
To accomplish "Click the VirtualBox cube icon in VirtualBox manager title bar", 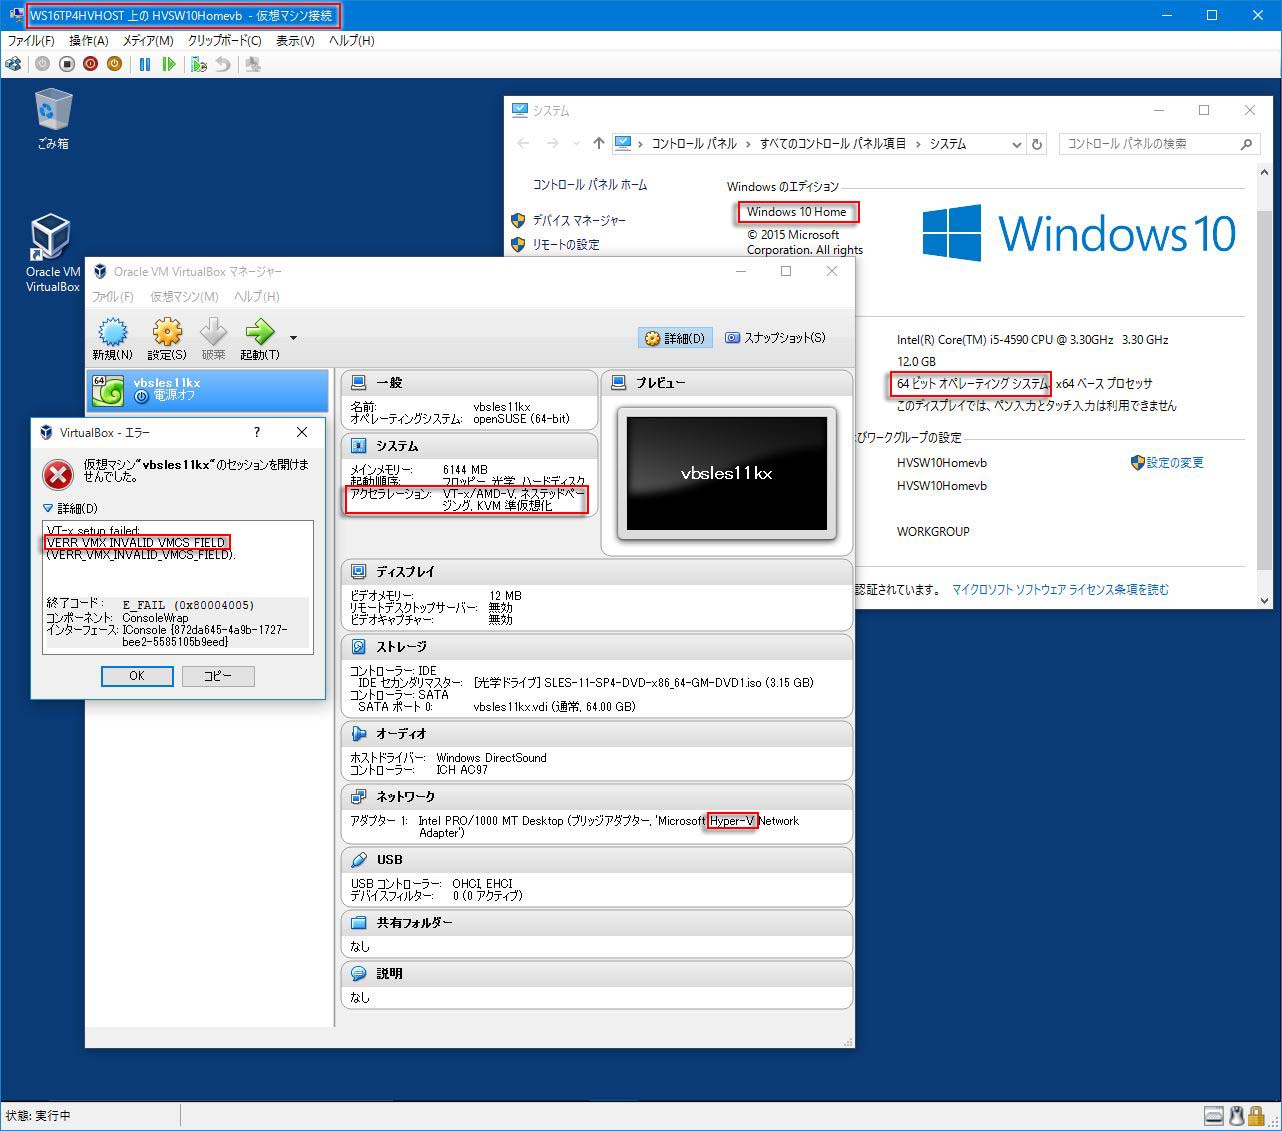I will coord(100,271).
